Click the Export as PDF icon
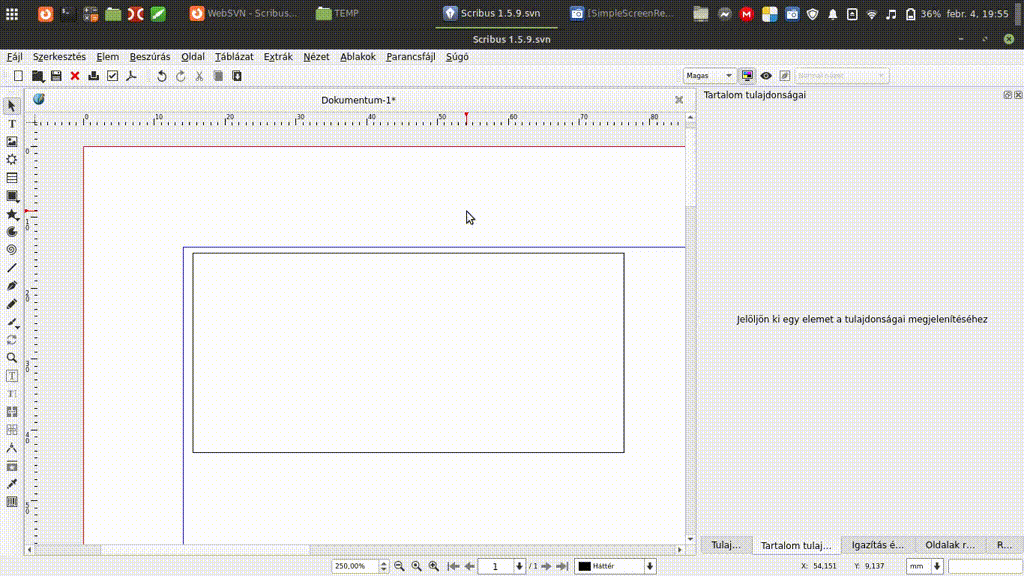The image size is (1024, 576). pos(130,76)
